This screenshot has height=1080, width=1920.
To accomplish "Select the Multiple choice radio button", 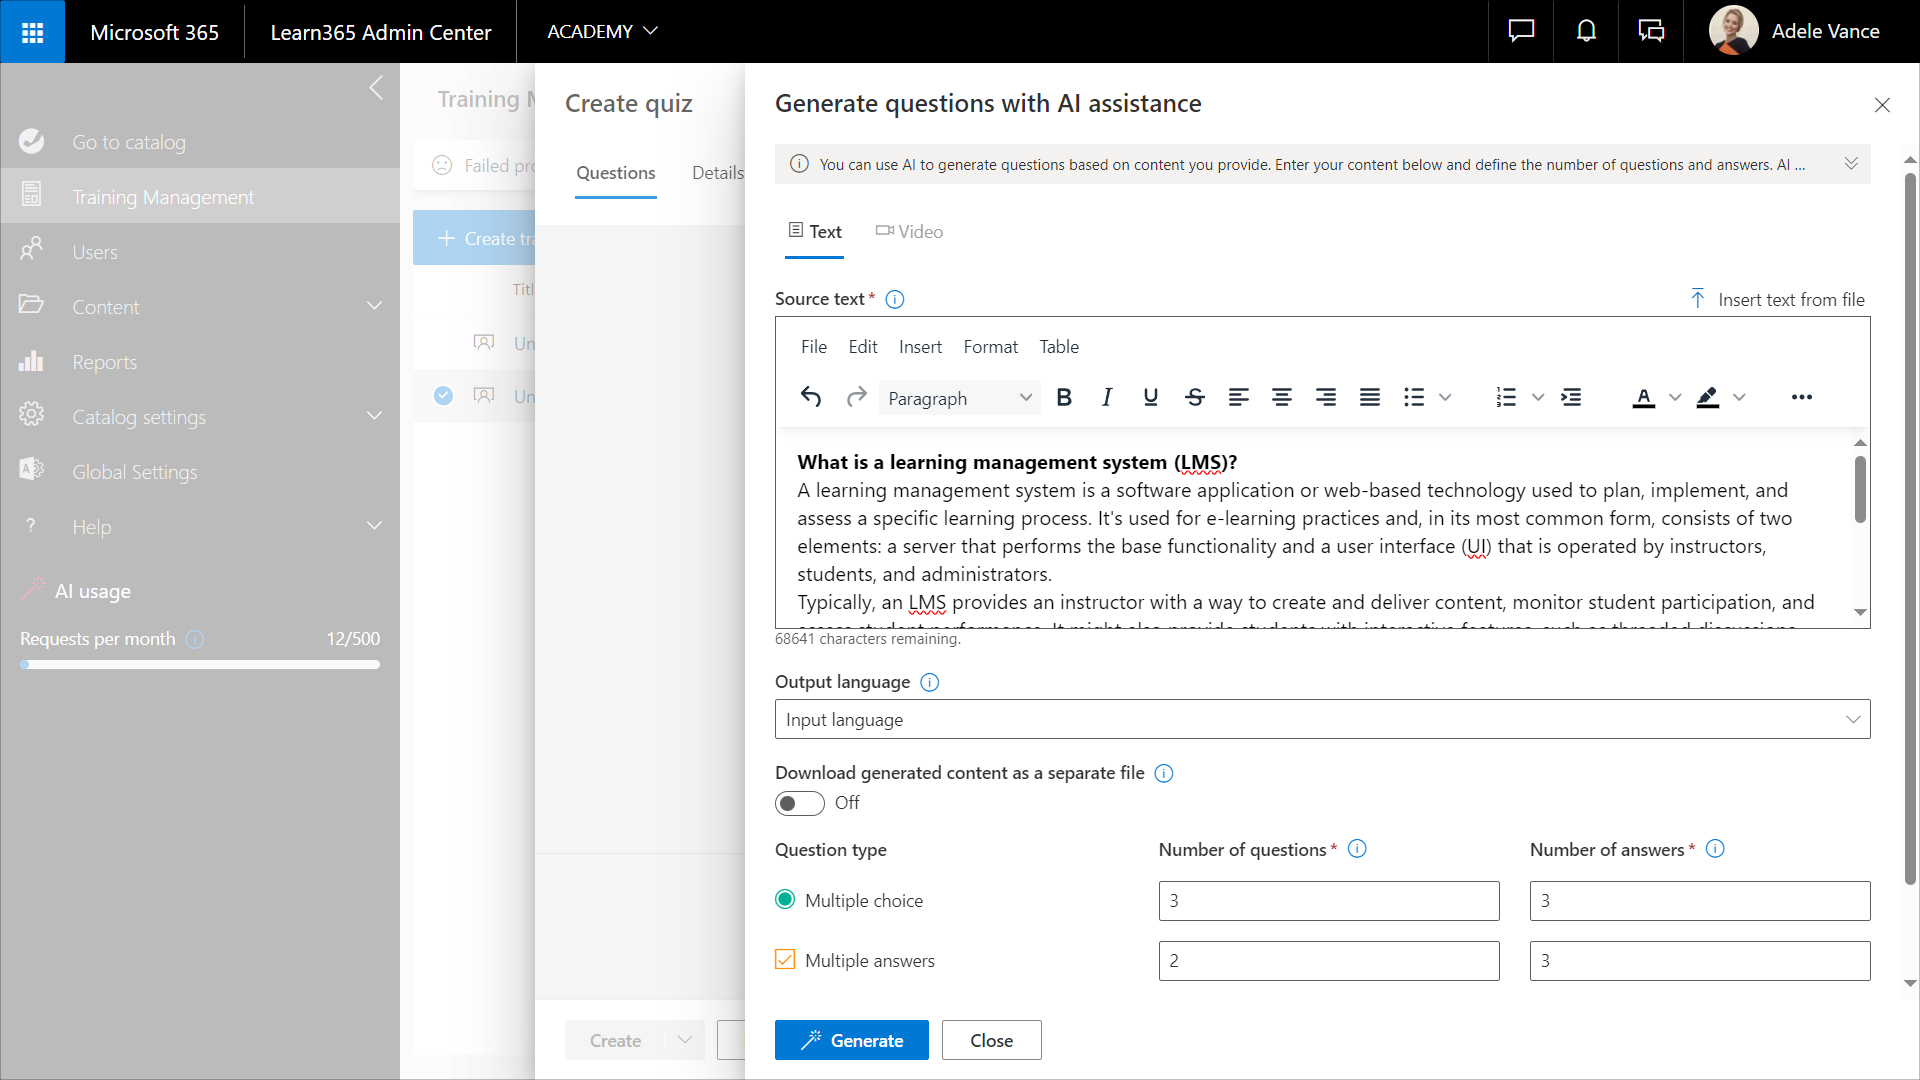I will click(785, 900).
